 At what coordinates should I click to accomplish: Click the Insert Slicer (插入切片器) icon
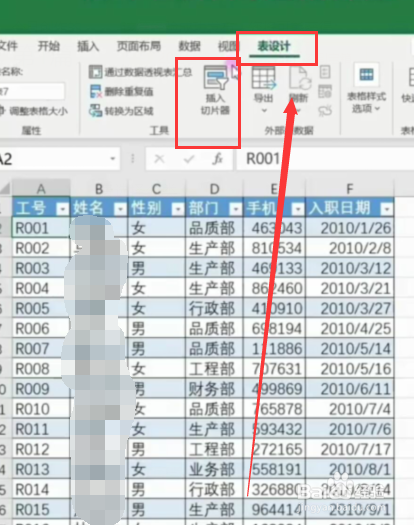coord(215,78)
